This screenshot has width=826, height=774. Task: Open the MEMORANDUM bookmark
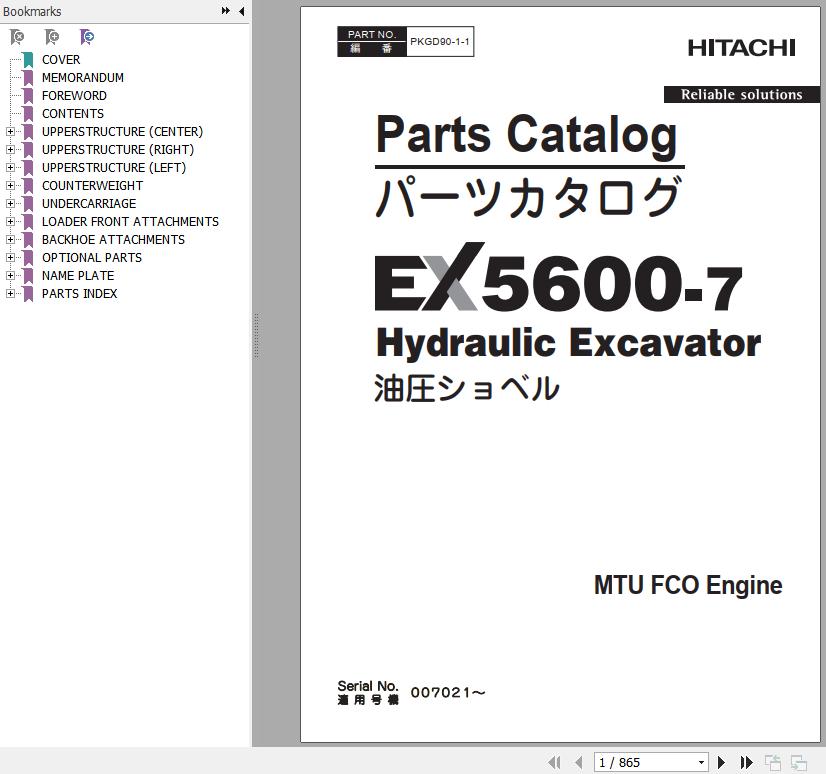(x=83, y=77)
